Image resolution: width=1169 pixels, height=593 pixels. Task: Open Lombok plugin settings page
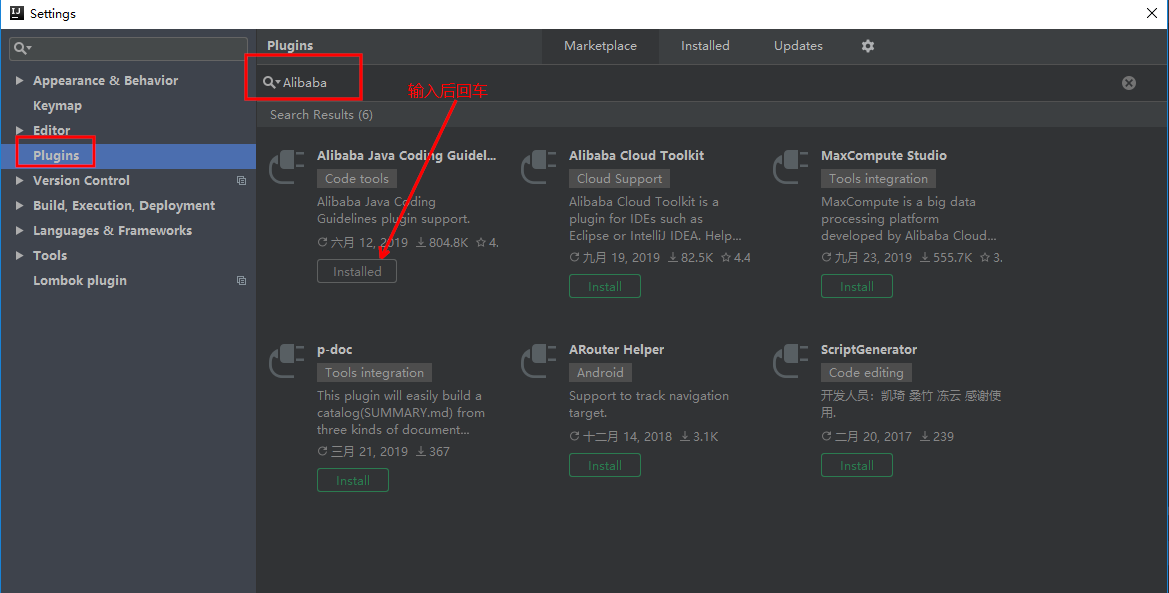[x=80, y=280]
